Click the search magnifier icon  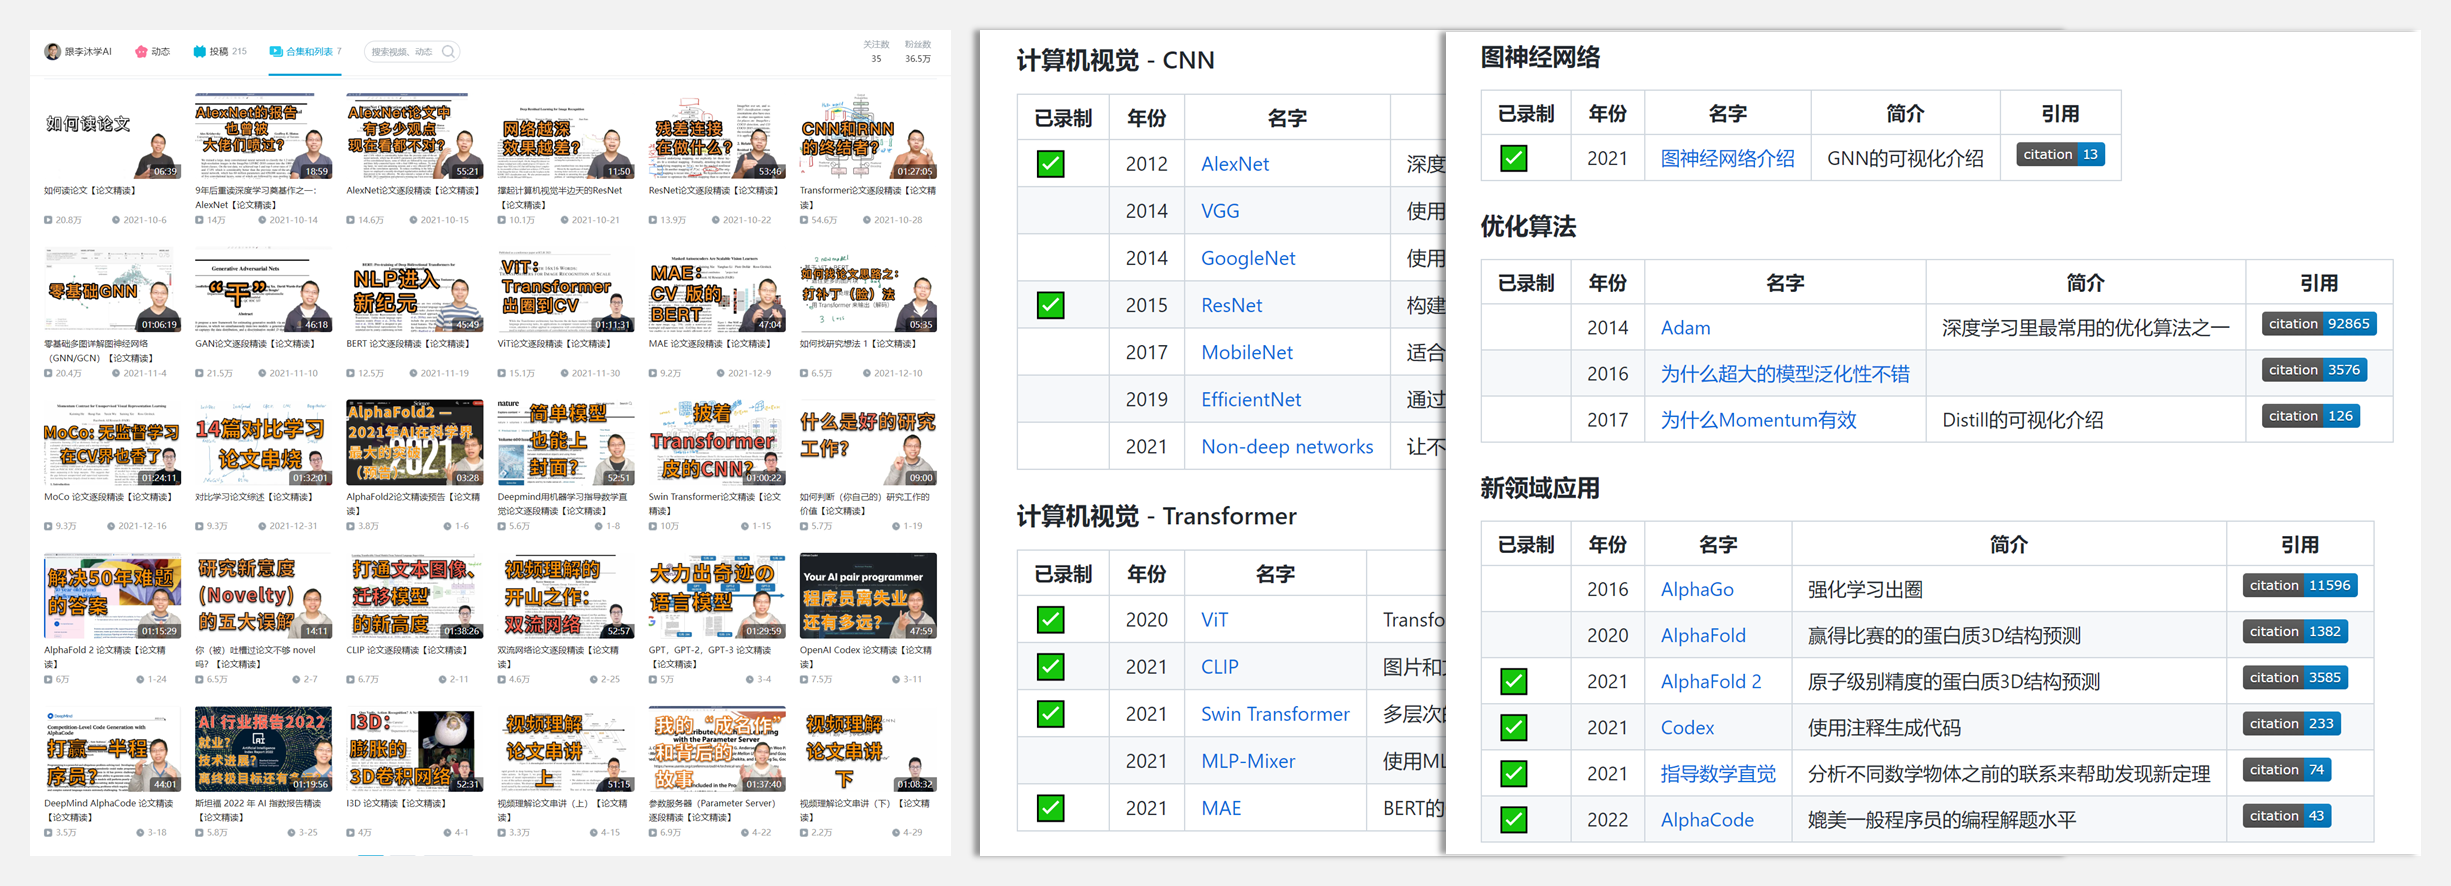coord(448,51)
